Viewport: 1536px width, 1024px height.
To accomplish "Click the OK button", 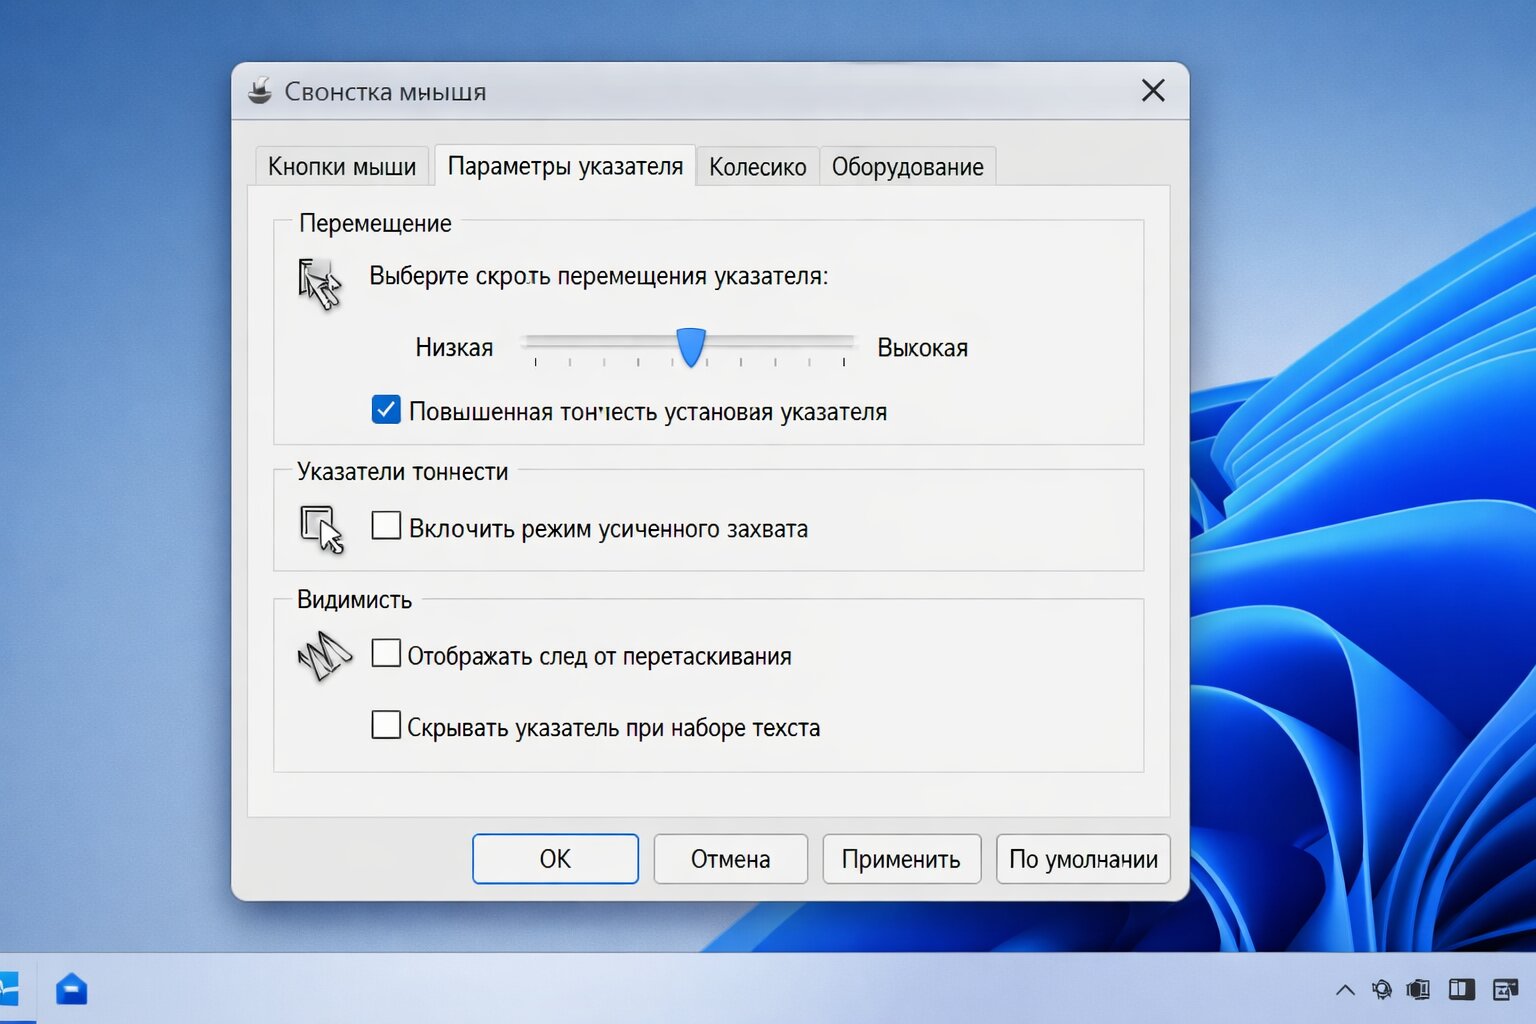I will [555, 859].
